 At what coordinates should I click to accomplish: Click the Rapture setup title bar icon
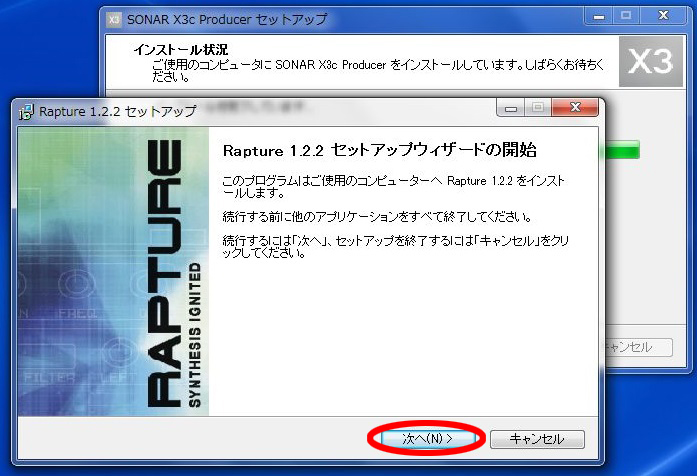point(26,112)
